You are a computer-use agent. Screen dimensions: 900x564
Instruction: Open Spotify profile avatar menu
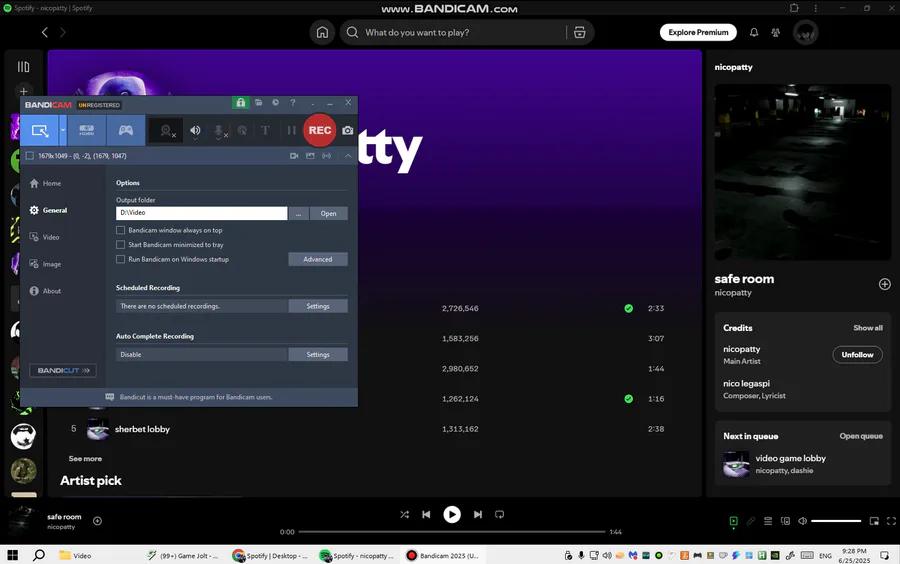click(x=805, y=32)
